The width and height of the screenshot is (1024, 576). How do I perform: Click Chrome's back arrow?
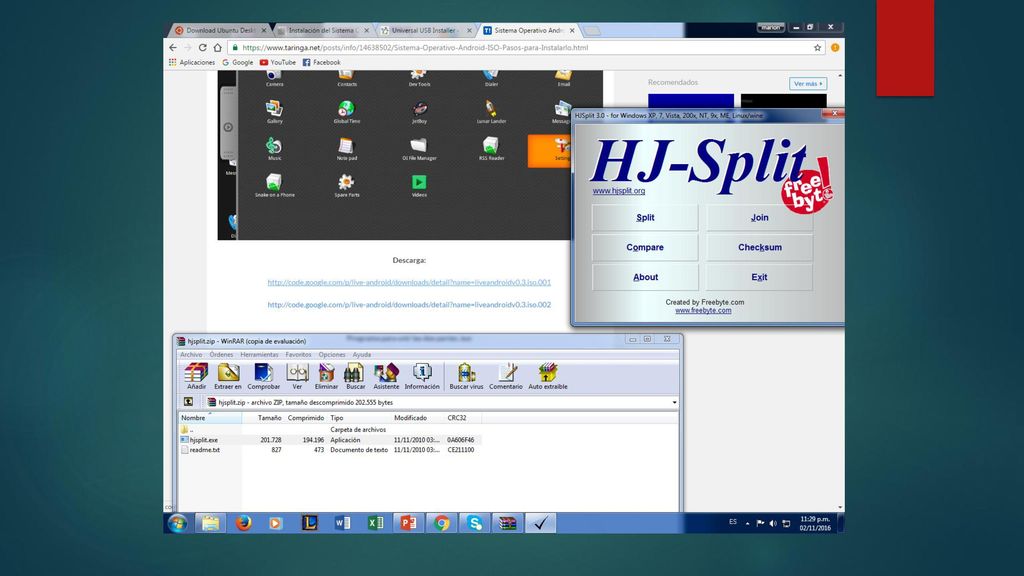tap(172, 48)
